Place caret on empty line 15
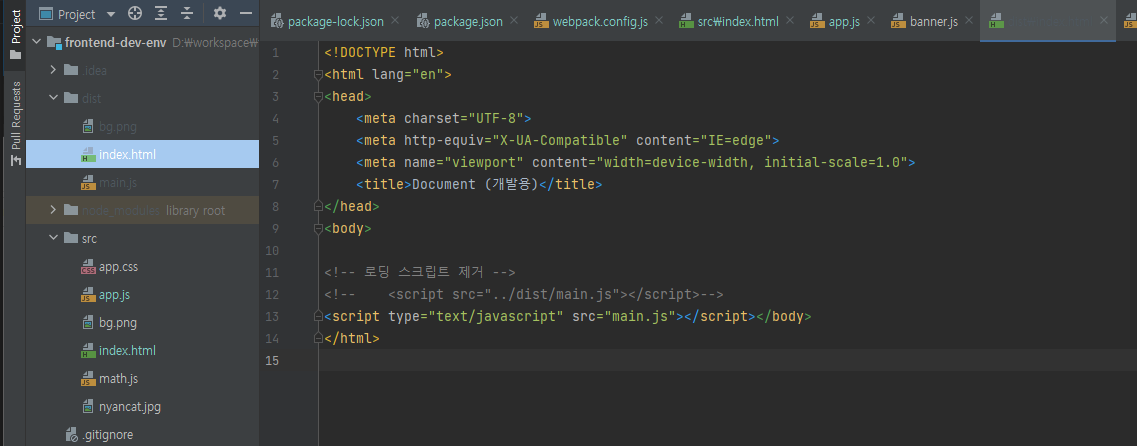Viewport: 1137px width, 446px height. 727,360
